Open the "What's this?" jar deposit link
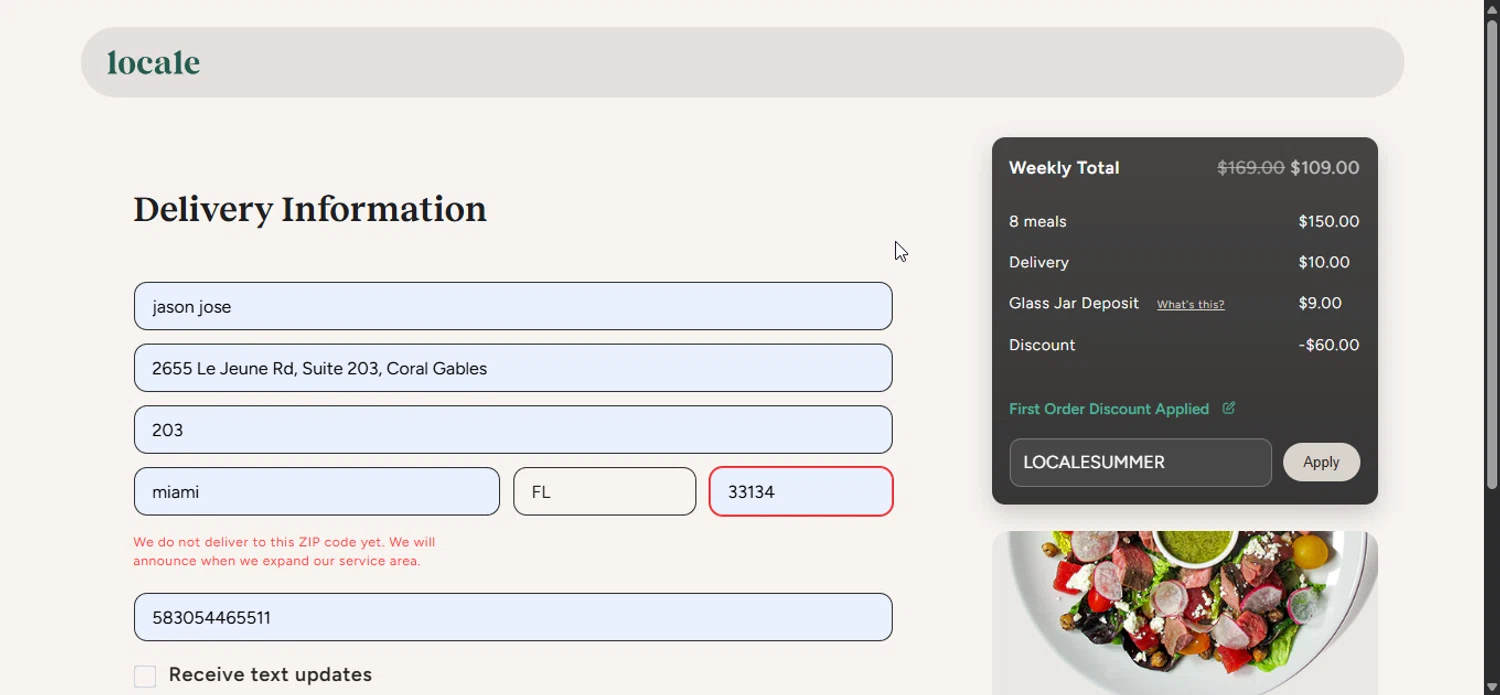This screenshot has height=695, width=1500. point(1190,305)
